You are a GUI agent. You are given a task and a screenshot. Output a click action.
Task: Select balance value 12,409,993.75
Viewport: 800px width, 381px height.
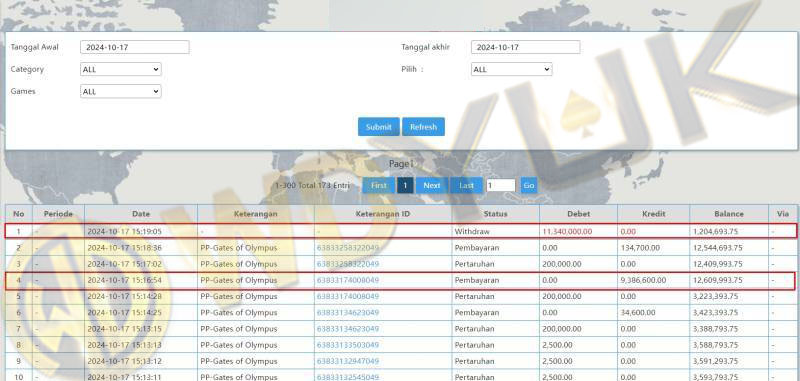[x=717, y=264]
